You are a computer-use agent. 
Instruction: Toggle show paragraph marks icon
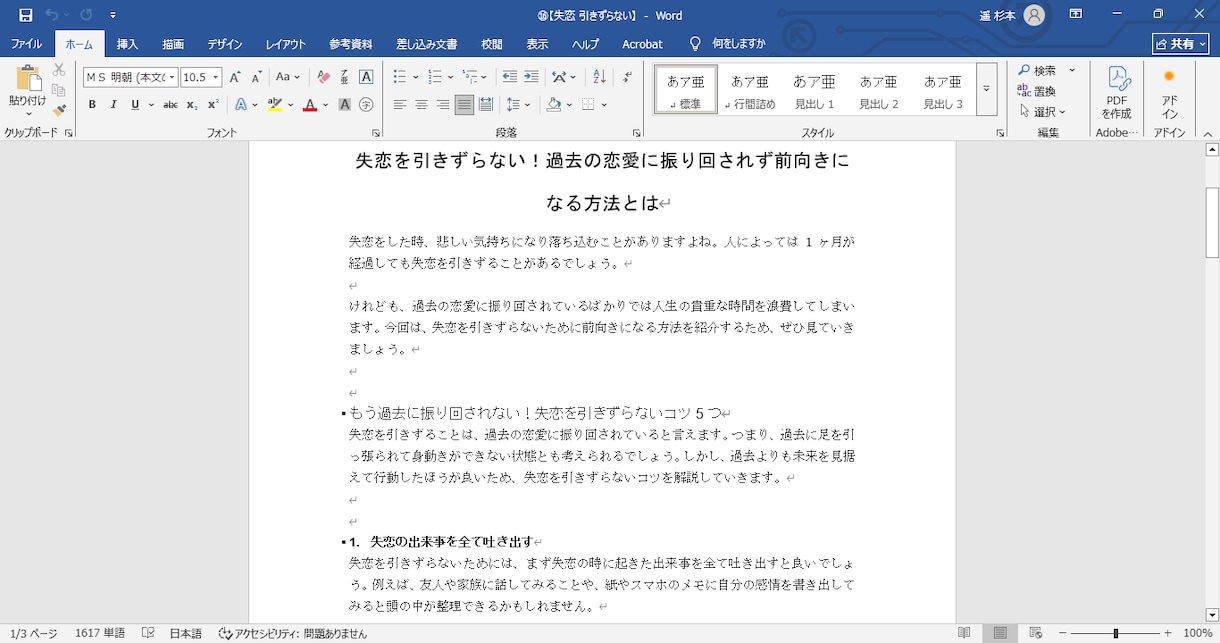[627, 77]
